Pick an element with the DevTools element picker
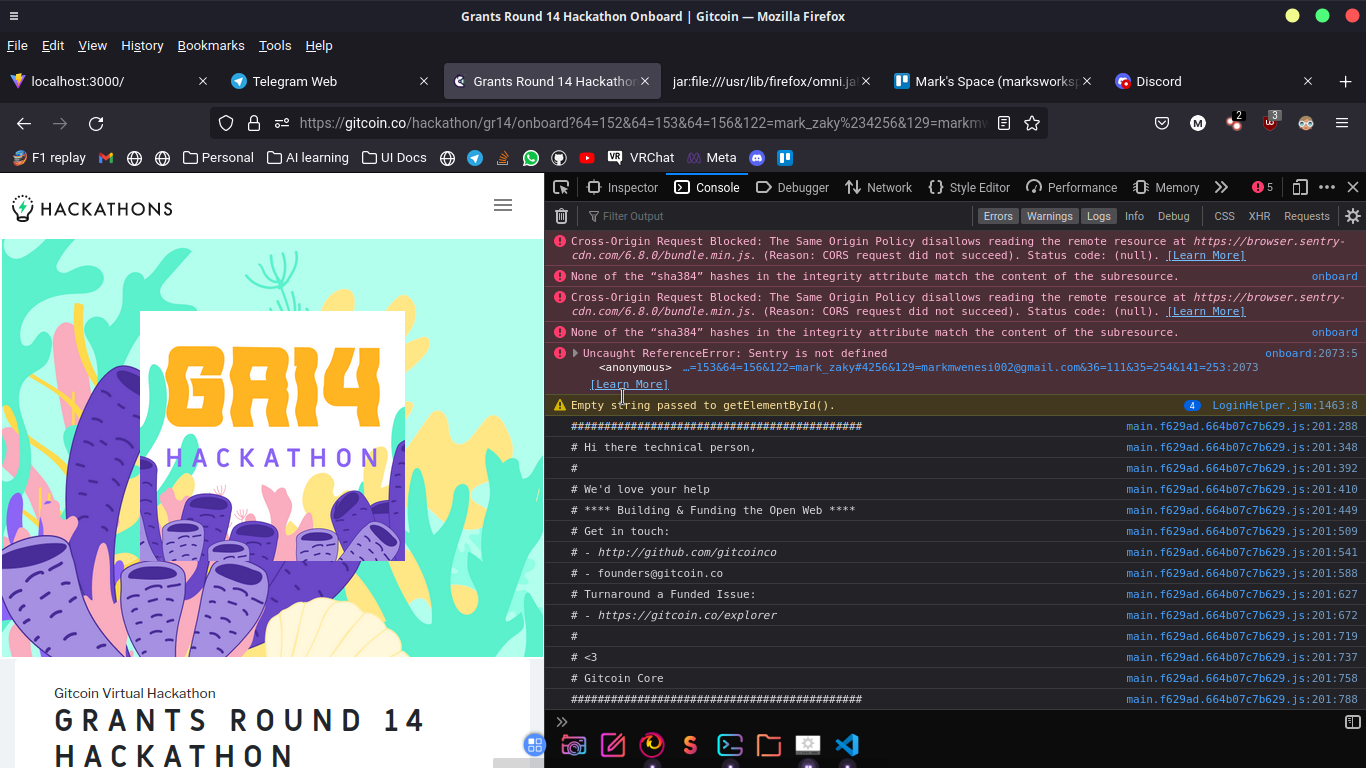Screen dimensions: 1366x768 [x=561, y=187]
